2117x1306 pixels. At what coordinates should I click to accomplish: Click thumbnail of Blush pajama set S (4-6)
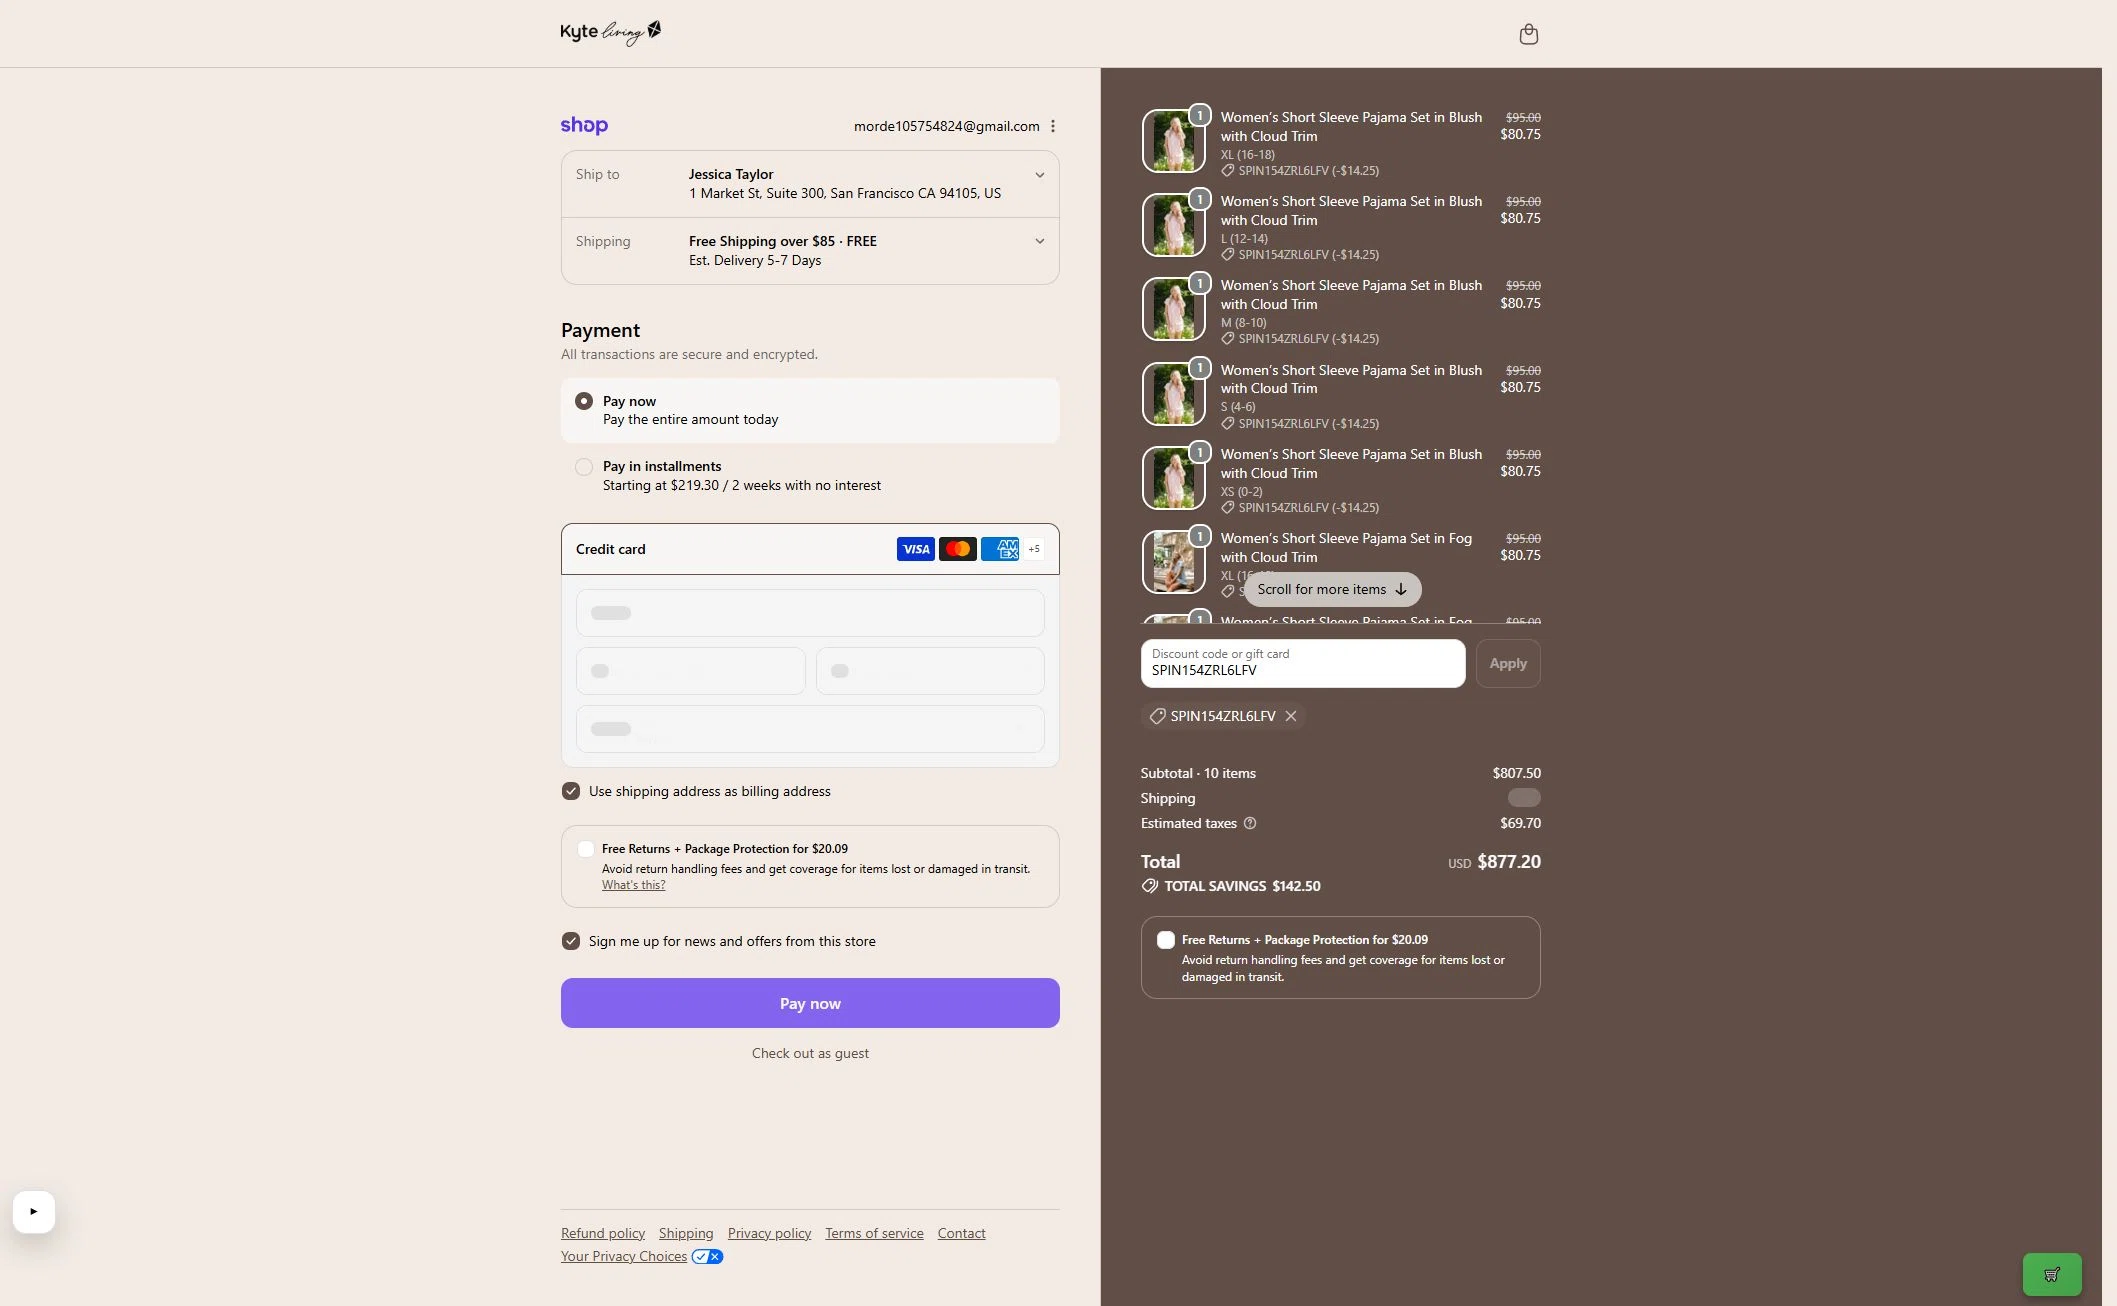(x=1173, y=394)
